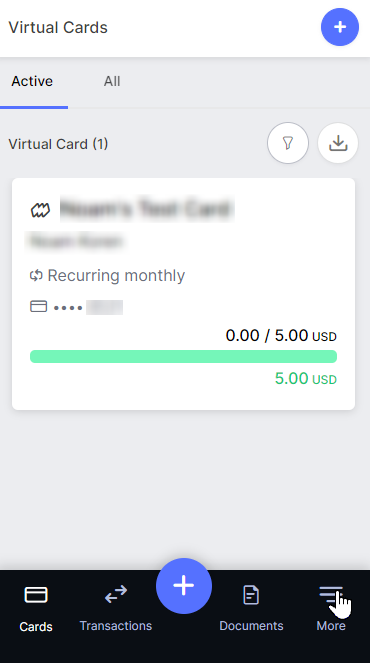Click the credit card number icon
370x663 pixels.
coord(38,306)
